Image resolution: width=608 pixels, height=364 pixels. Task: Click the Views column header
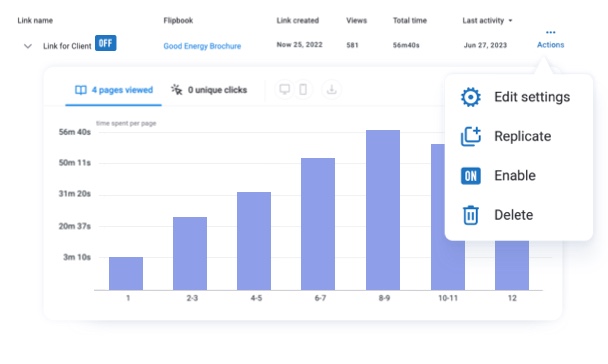[x=356, y=21]
